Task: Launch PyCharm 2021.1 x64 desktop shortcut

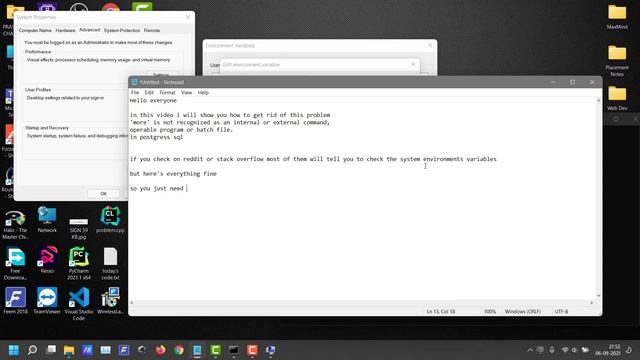Action: point(79,264)
